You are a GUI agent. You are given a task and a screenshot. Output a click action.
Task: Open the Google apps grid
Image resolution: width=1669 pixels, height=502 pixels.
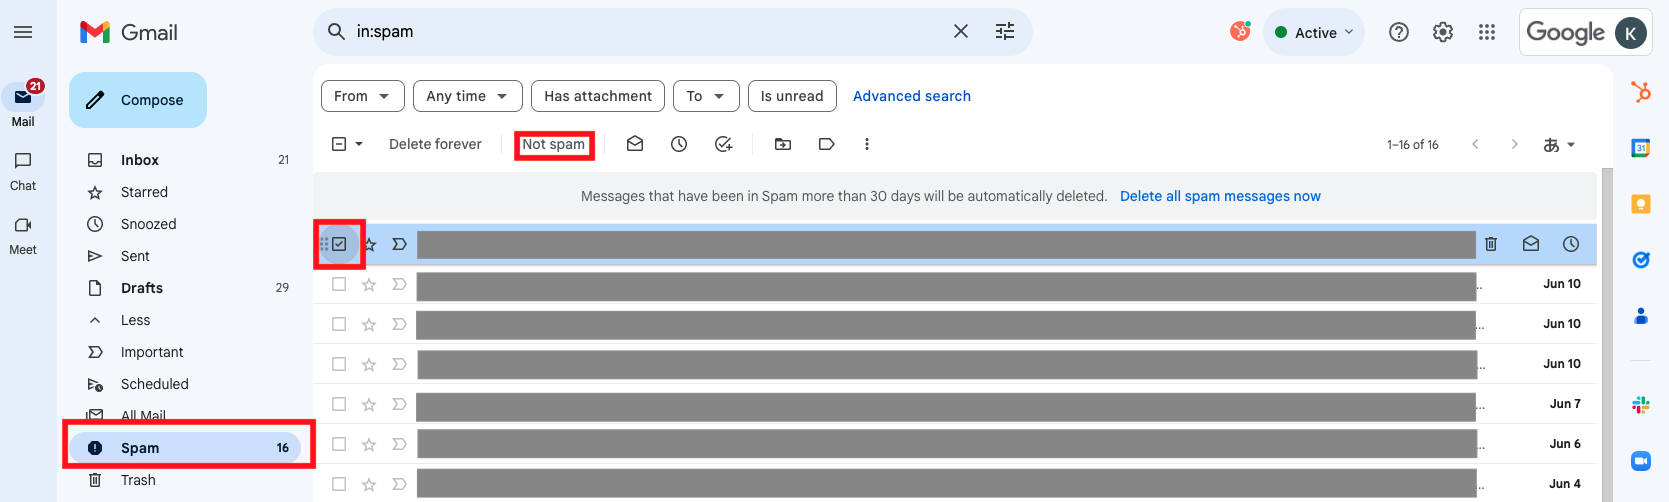click(x=1486, y=32)
